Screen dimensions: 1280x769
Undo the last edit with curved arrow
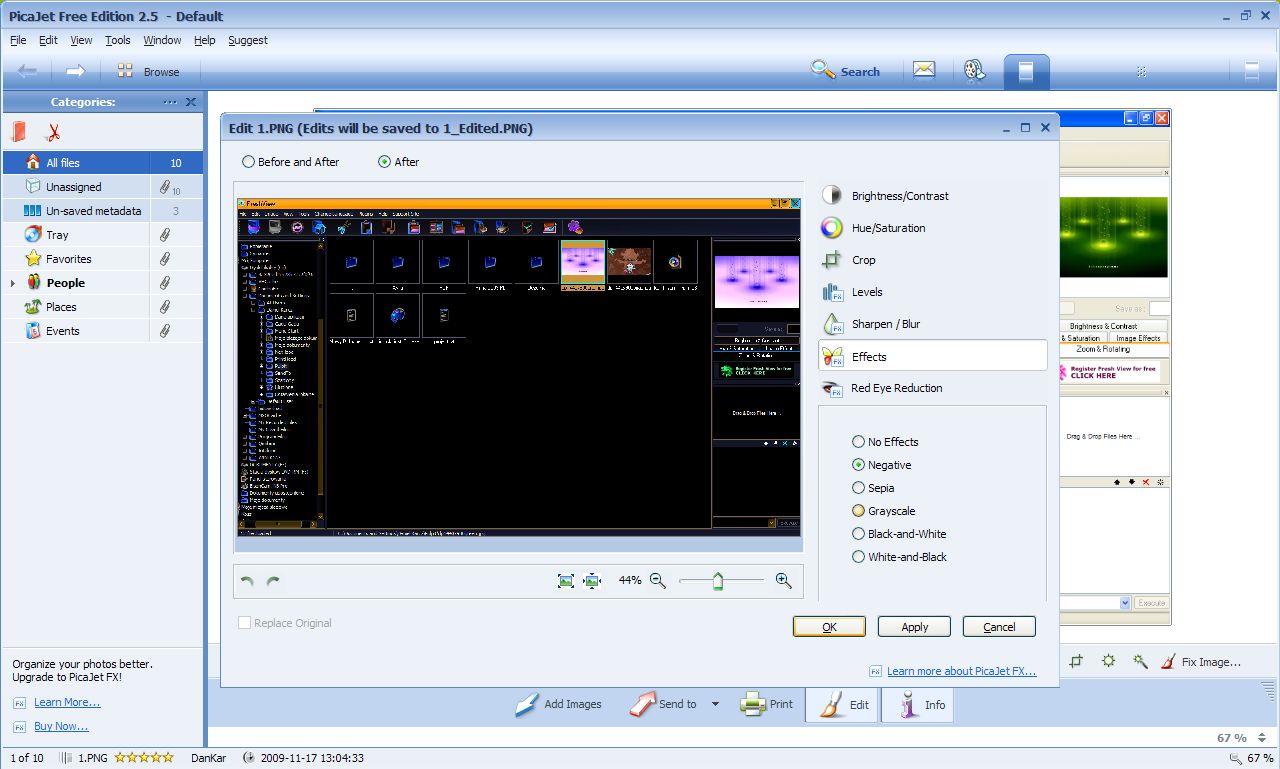click(x=248, y=581)
